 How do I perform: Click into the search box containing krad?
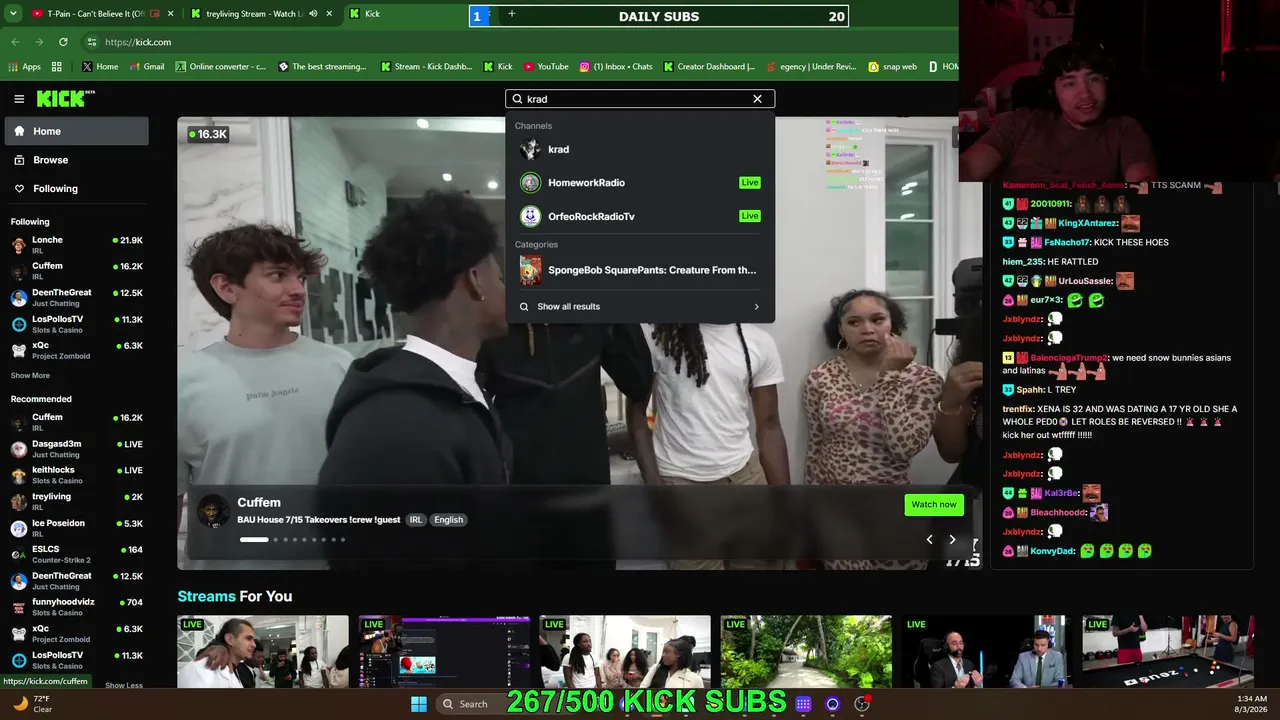tap(640, 99)
